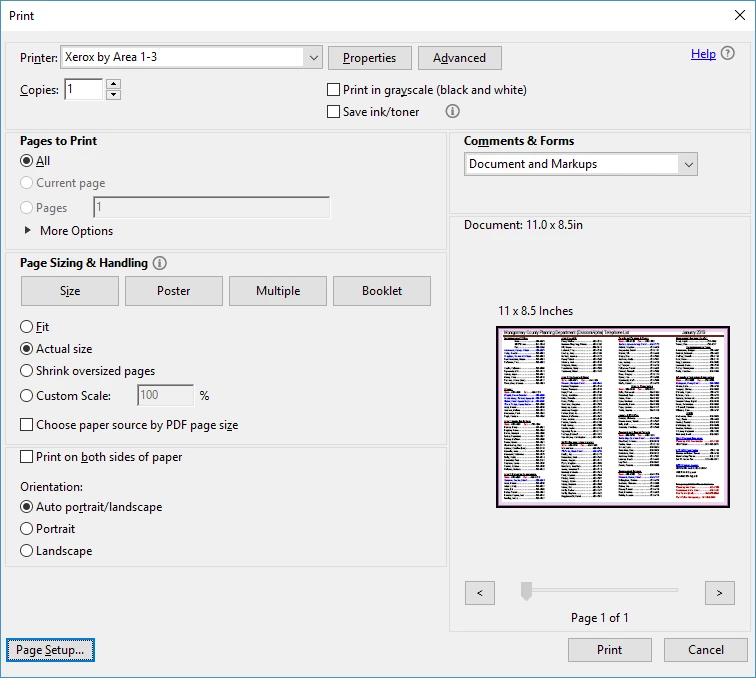Check Choose paper source by PDF page size
The width and height of the screenshot is (756, 678).
click(27, 424)
